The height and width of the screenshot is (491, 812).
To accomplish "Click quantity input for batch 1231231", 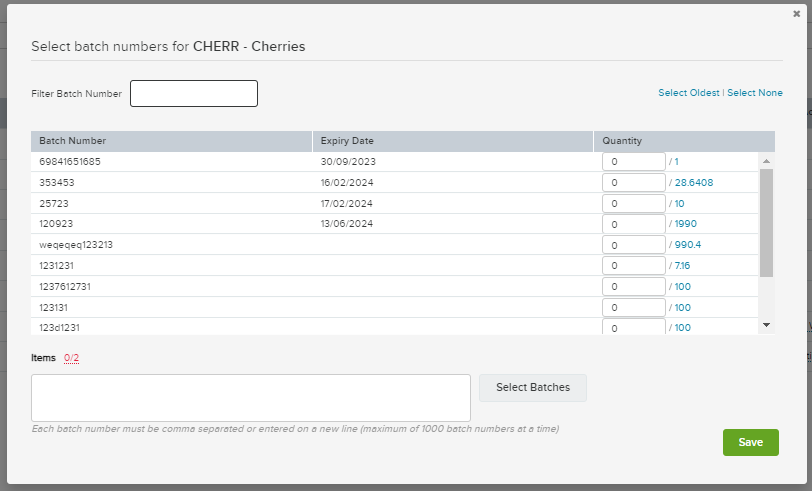I will point(633,266).
